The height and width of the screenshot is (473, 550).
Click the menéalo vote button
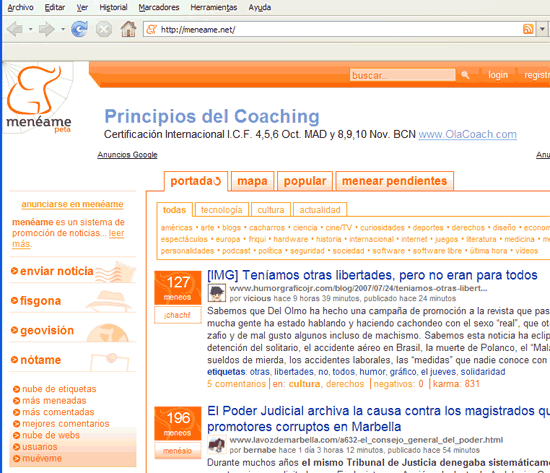coord(178,451)
